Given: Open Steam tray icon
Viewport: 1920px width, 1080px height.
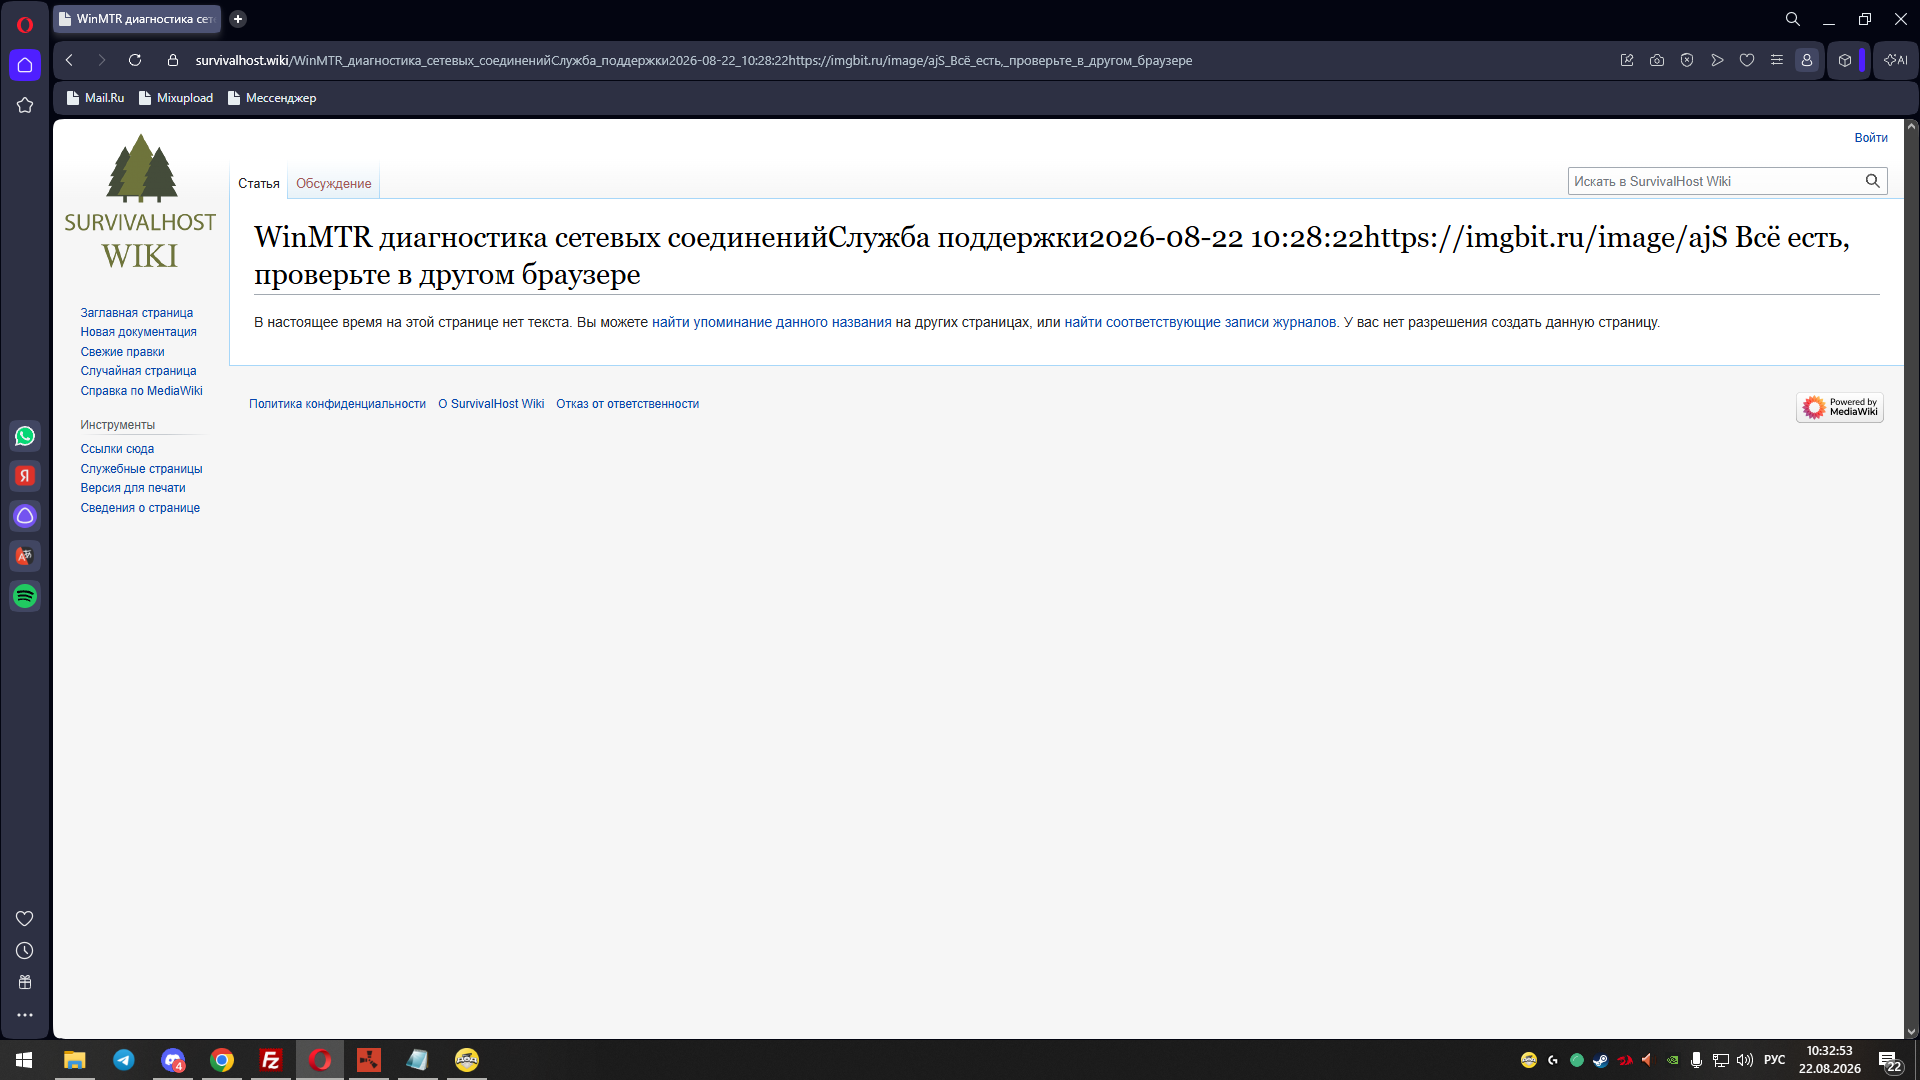Looking at the screenshot, I should coord(1601,1060).
